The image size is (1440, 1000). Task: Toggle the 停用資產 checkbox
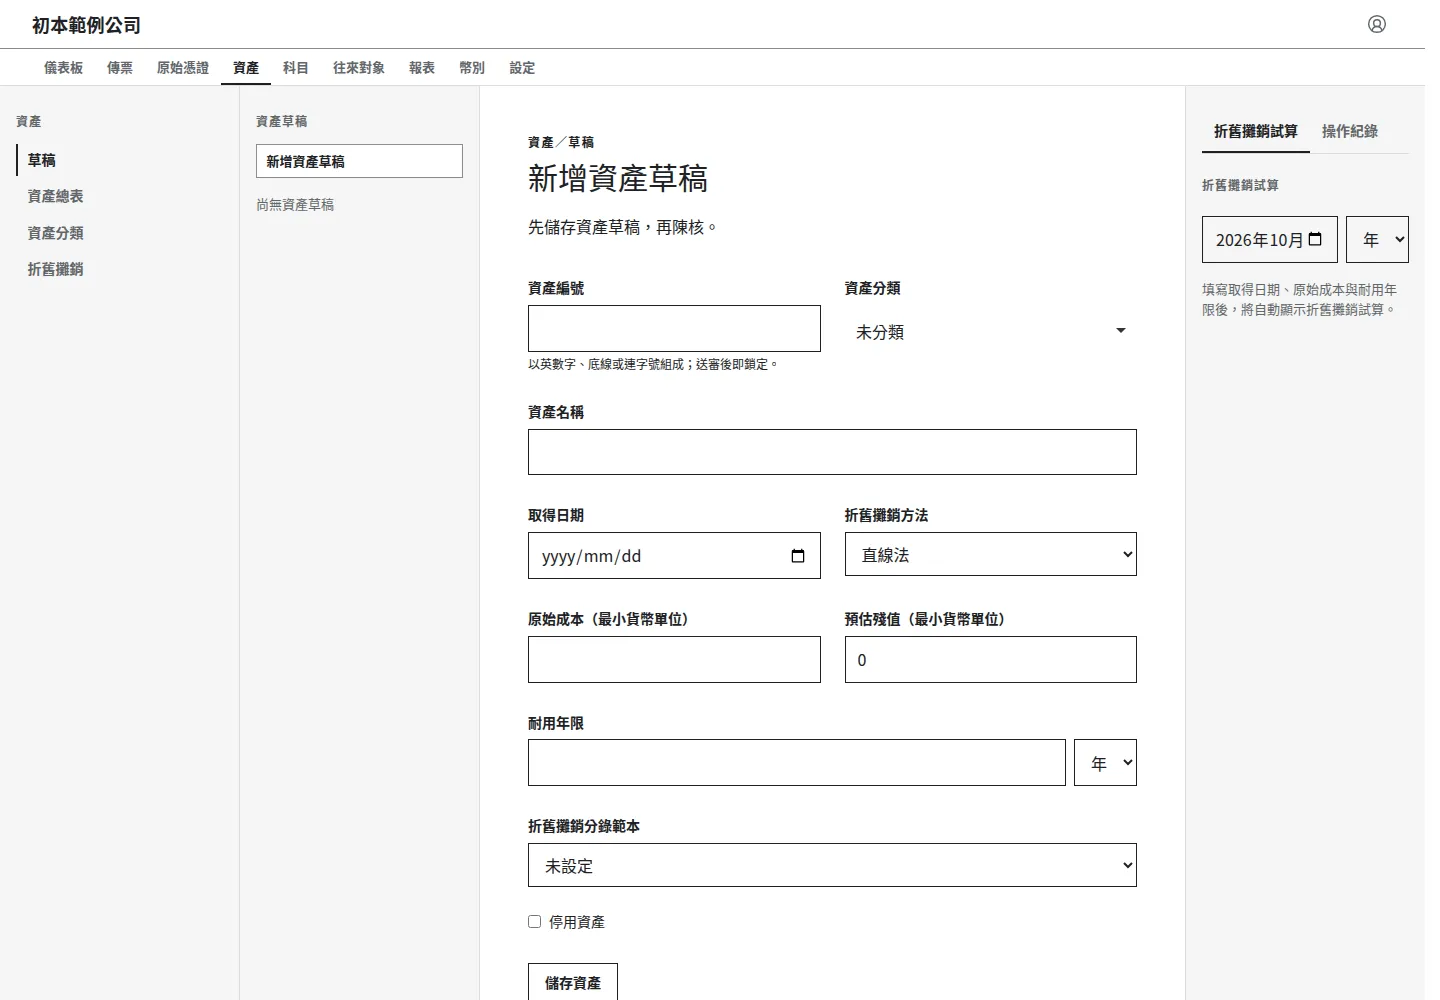point(534,922)
